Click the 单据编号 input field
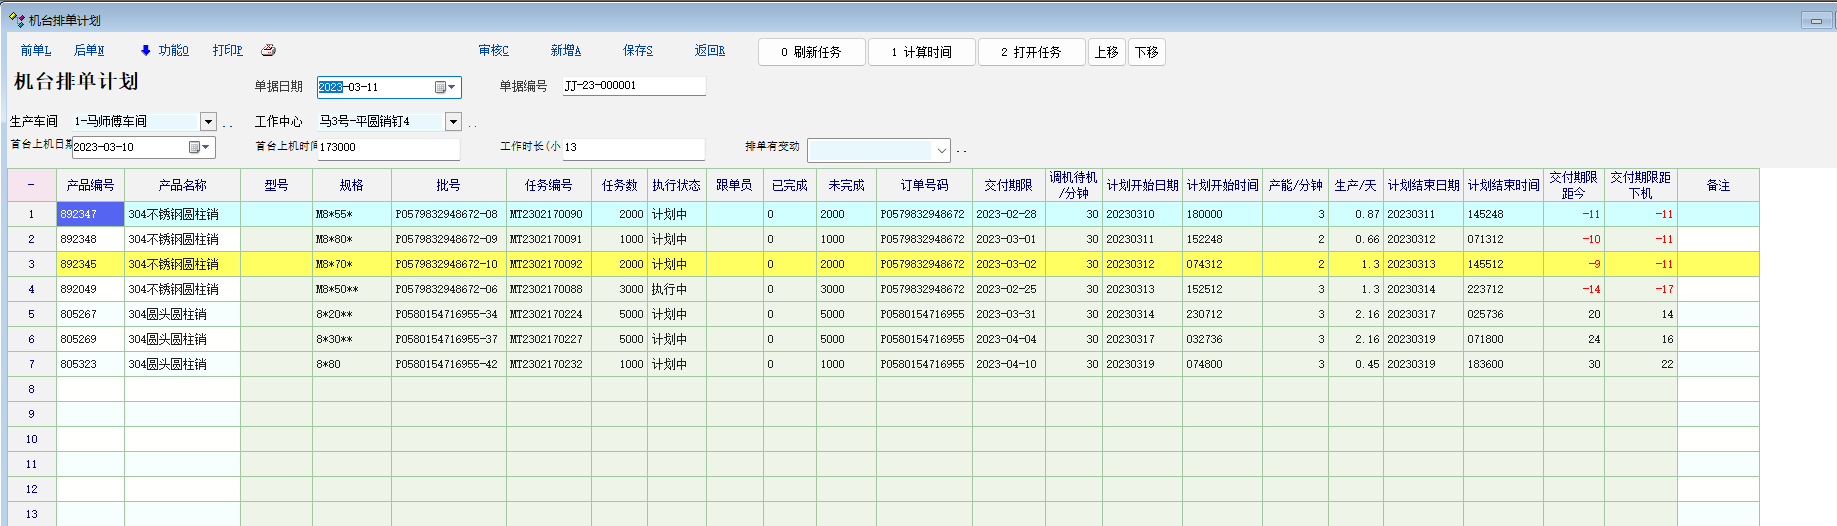The height and width of the screenshot is (526, 1837). click(633, 86)
